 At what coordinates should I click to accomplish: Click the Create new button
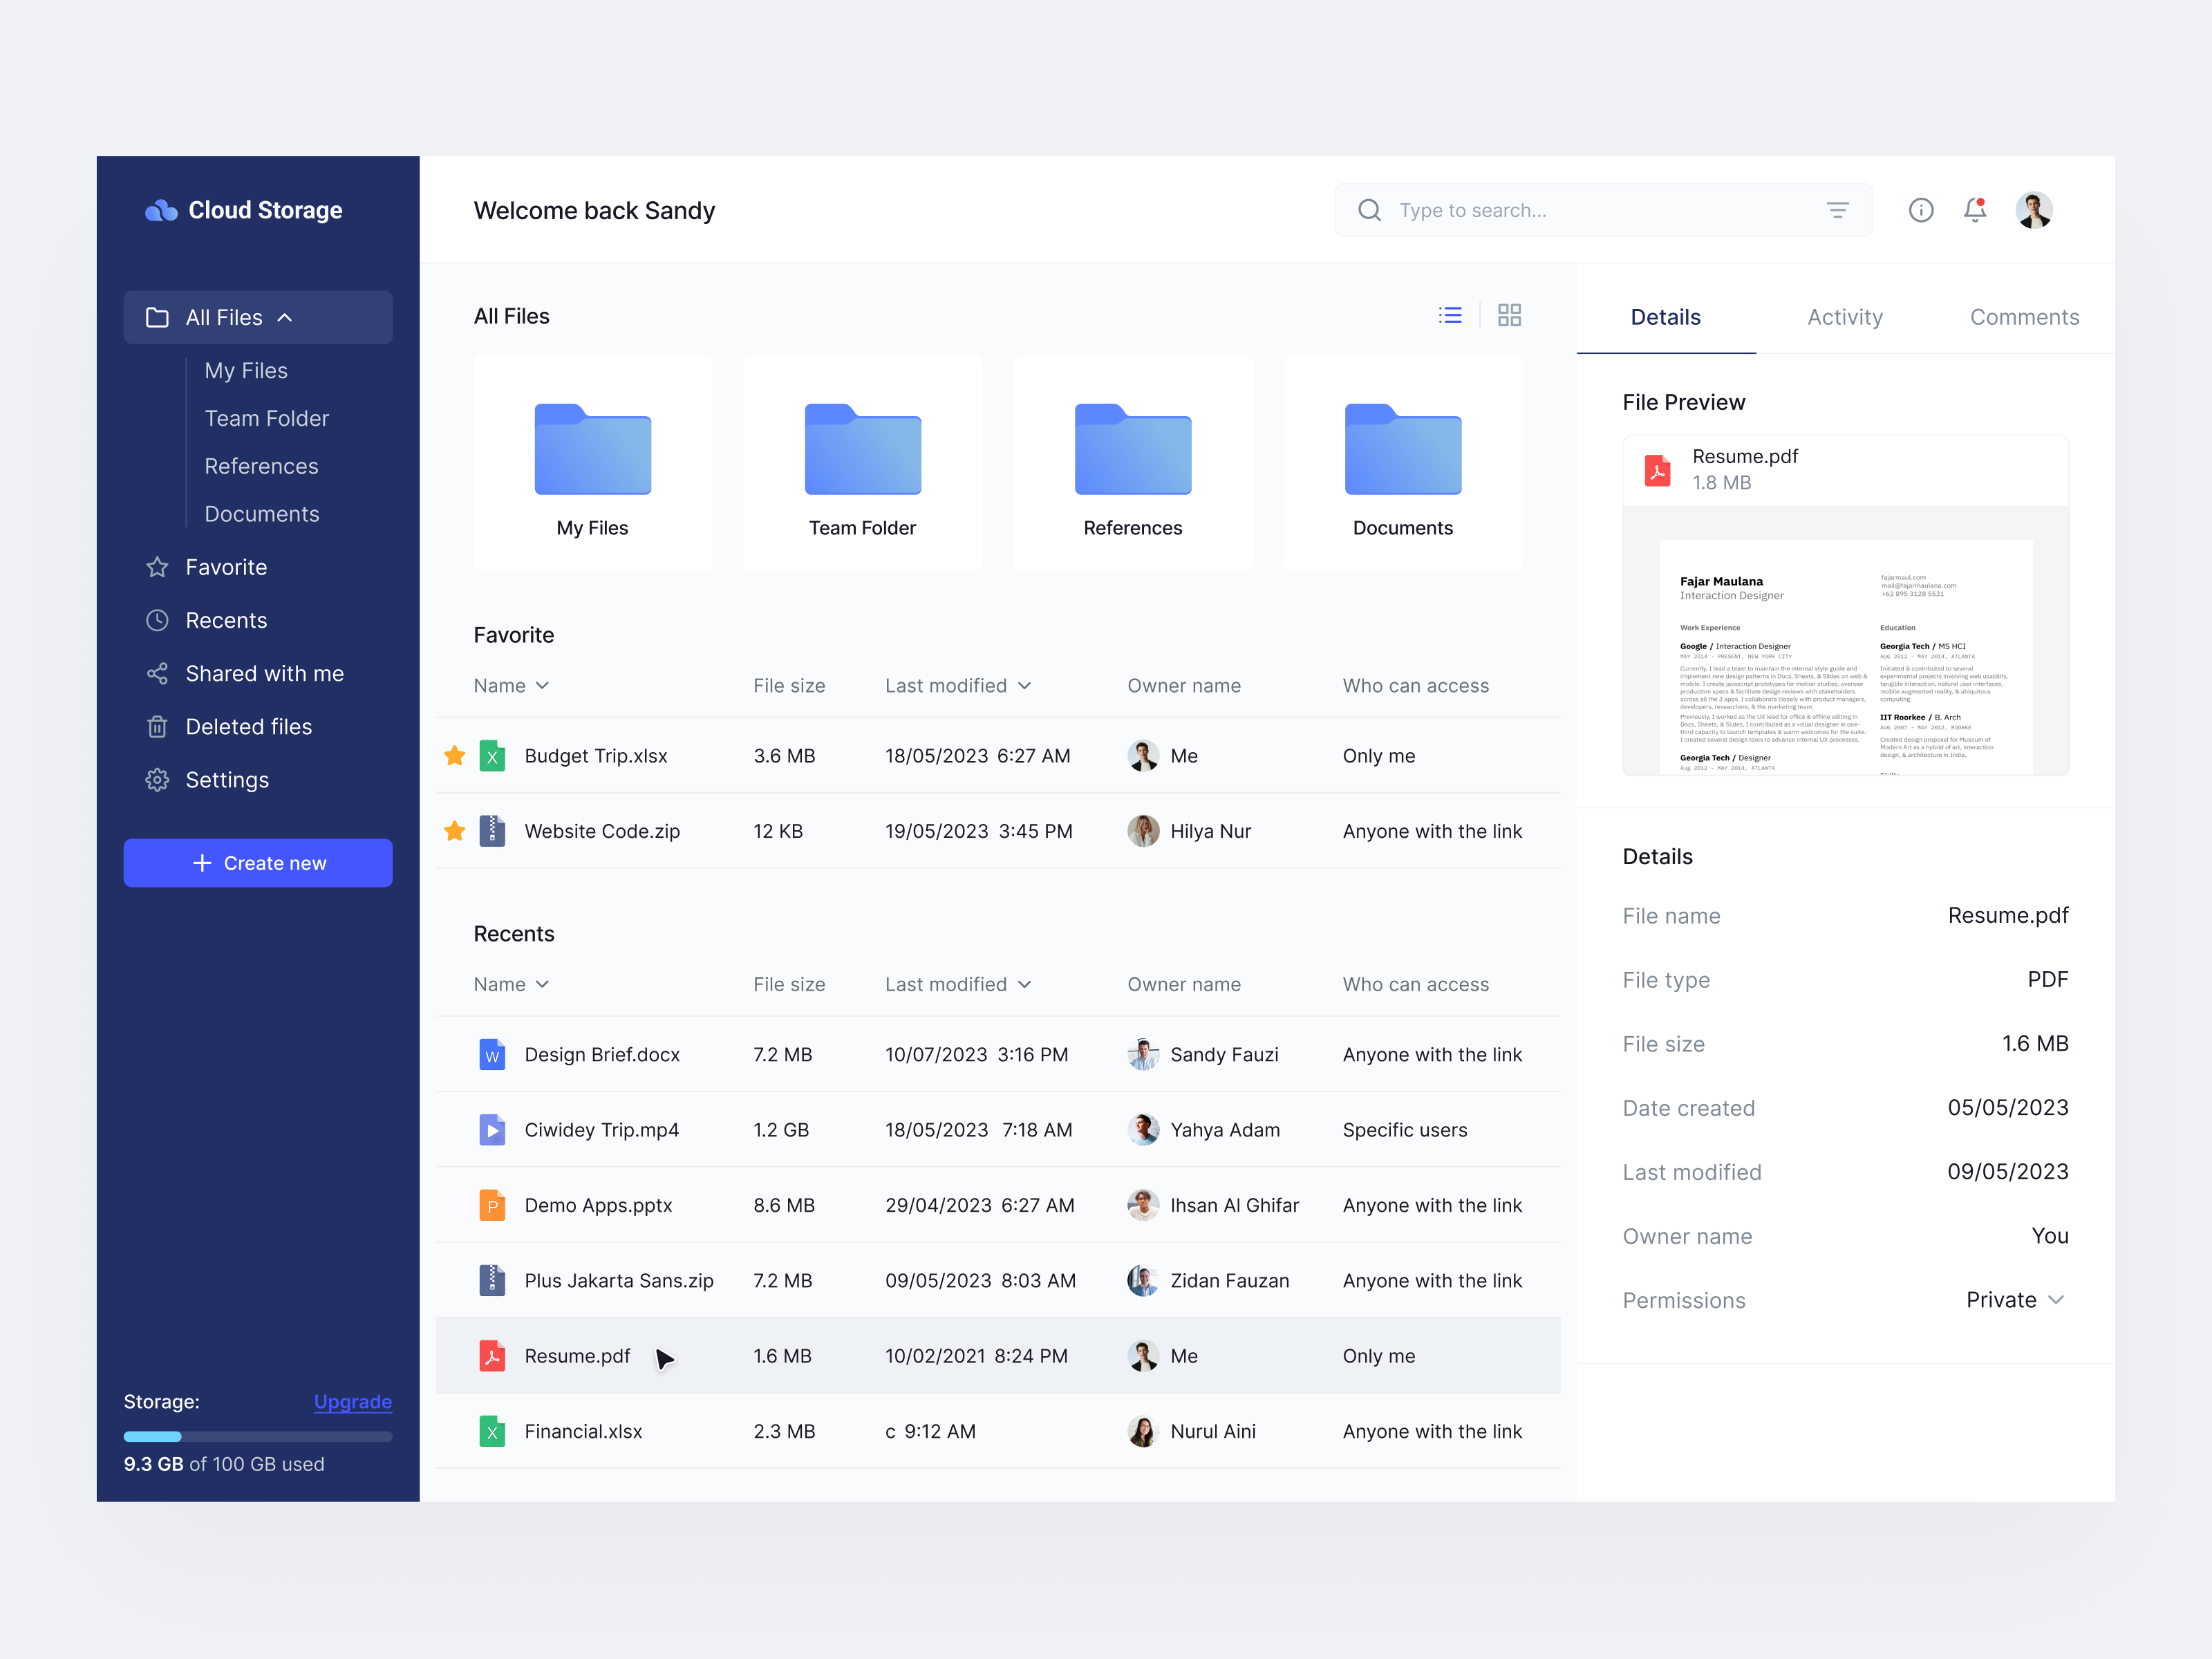[258, 862]
